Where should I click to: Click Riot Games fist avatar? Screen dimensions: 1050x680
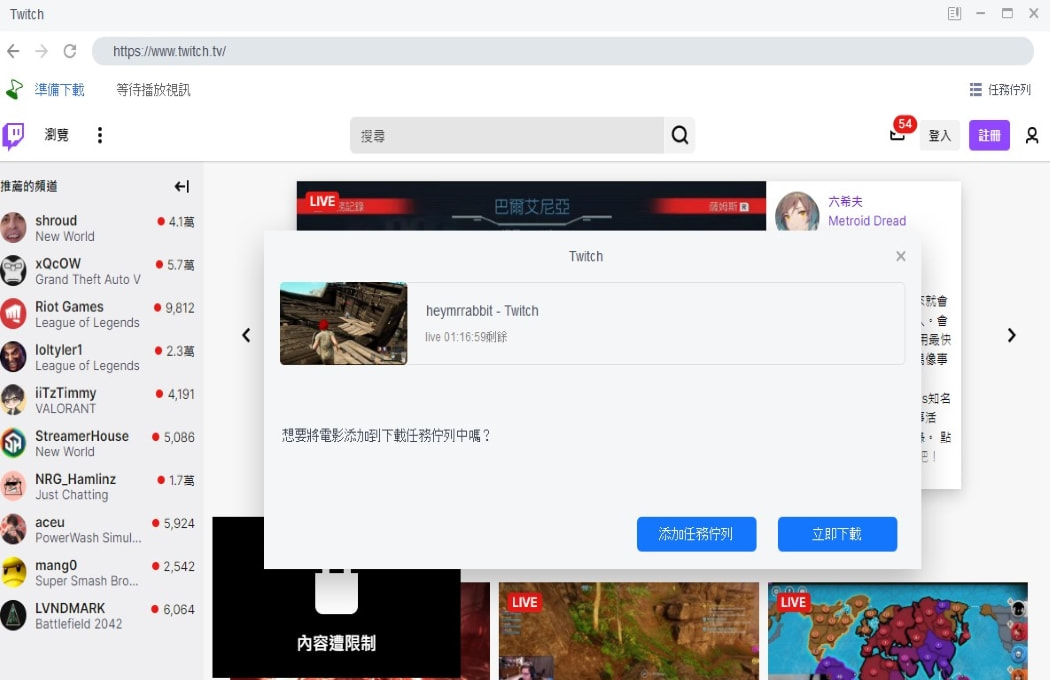point(13,314)
